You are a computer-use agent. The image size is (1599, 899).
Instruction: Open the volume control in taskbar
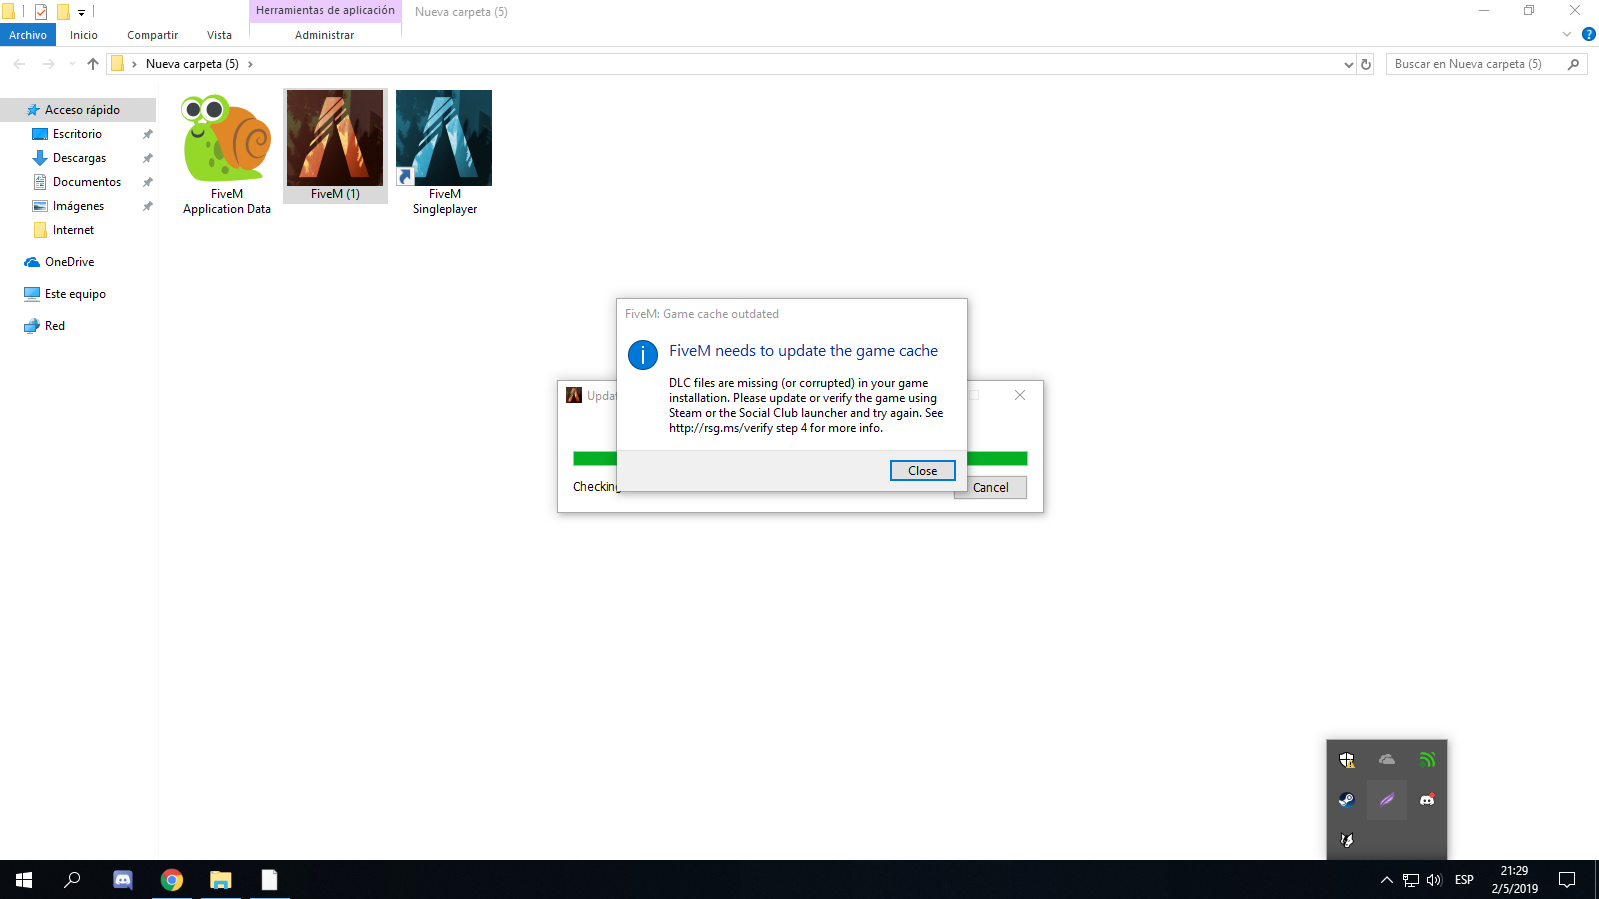pos(1434,880)
